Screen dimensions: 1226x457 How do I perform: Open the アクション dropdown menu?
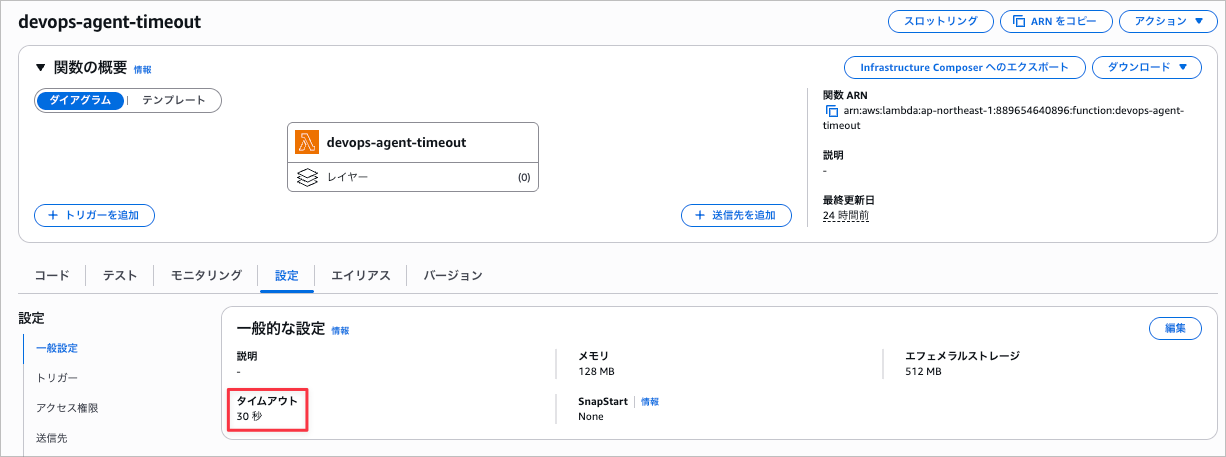1167,21
